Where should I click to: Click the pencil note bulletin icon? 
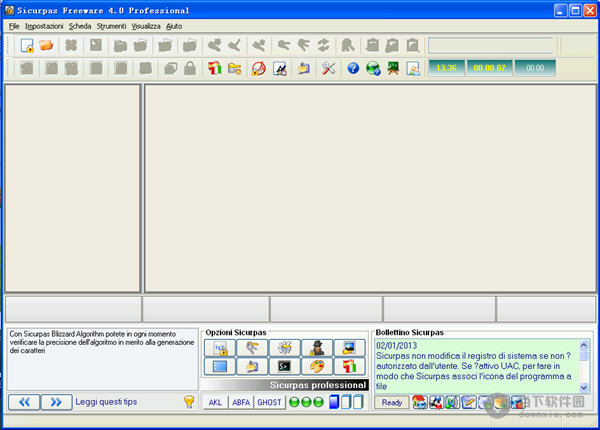tap(469, 402)
